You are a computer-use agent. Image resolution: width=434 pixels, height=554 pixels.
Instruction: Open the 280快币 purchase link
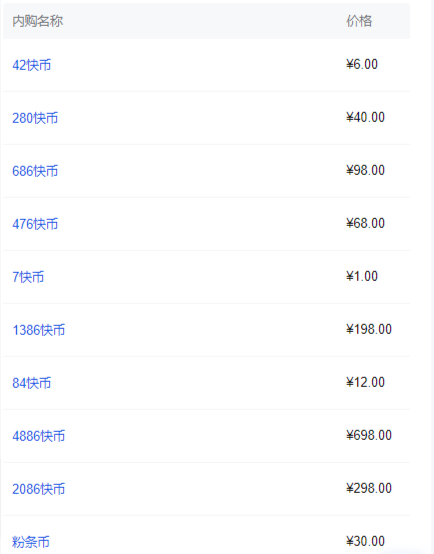coord(35,118)
